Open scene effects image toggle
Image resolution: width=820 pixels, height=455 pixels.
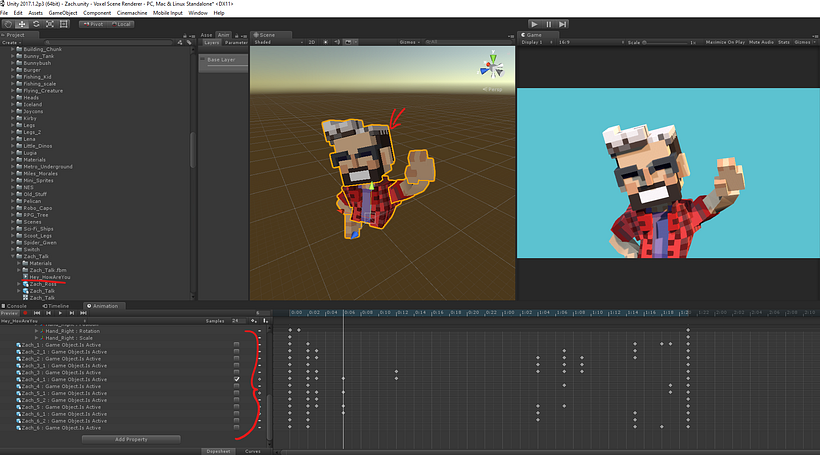pyautogui.click(x=348, y=42)
